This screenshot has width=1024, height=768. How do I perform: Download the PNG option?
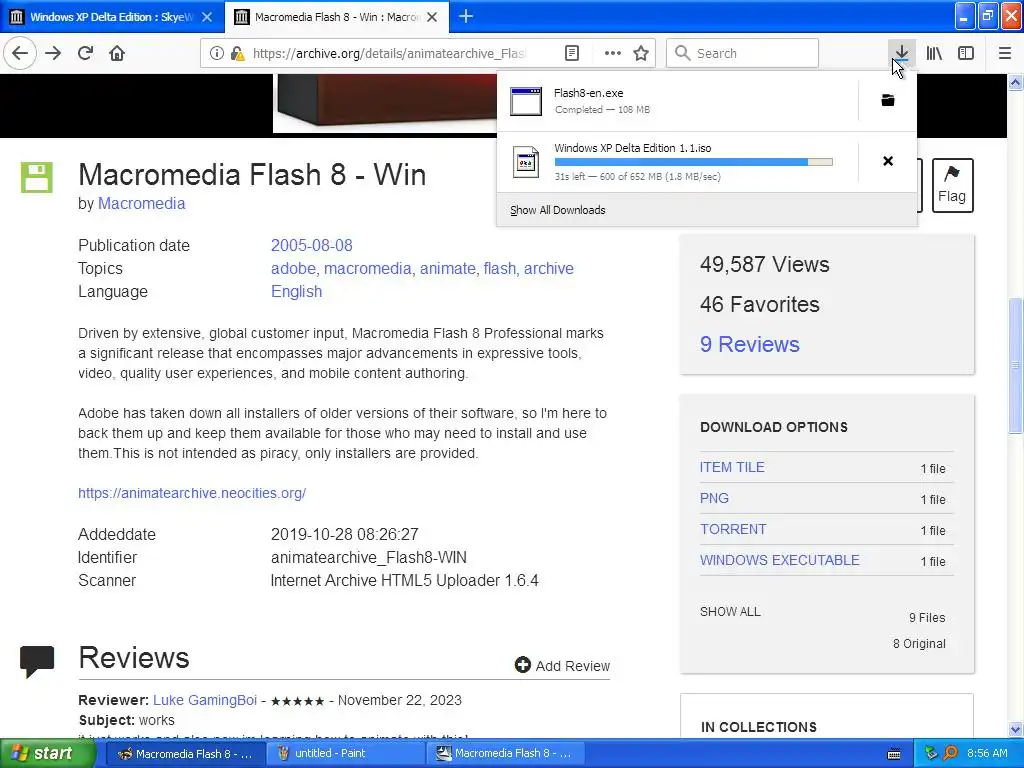(714, 498)
